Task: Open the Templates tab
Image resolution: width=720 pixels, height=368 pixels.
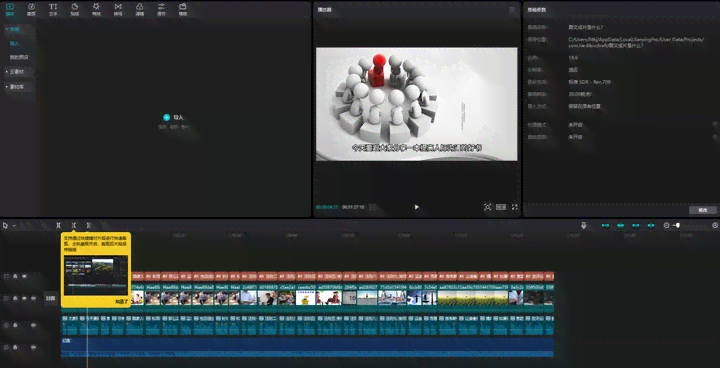Action: tap(183, 9)
